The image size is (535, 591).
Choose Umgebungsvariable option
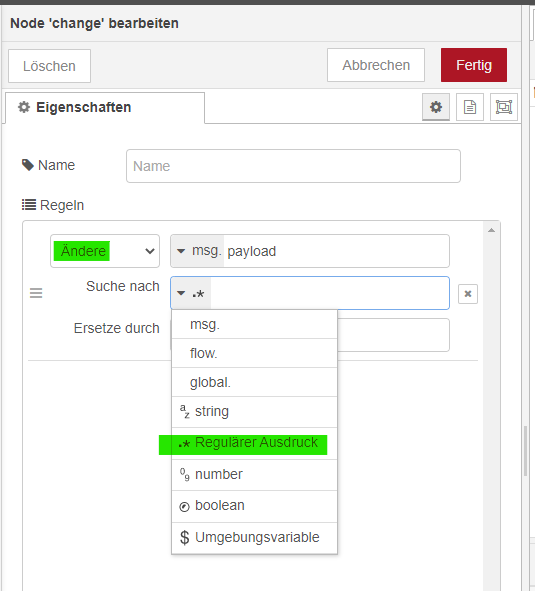coord(254,537)
